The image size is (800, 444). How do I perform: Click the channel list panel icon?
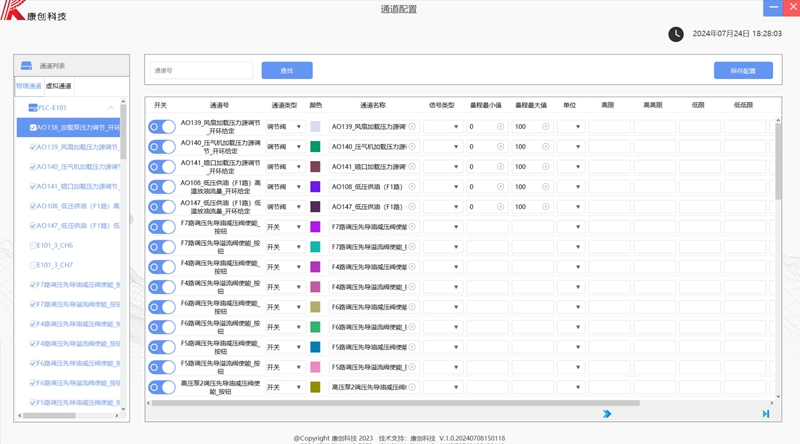26,65
